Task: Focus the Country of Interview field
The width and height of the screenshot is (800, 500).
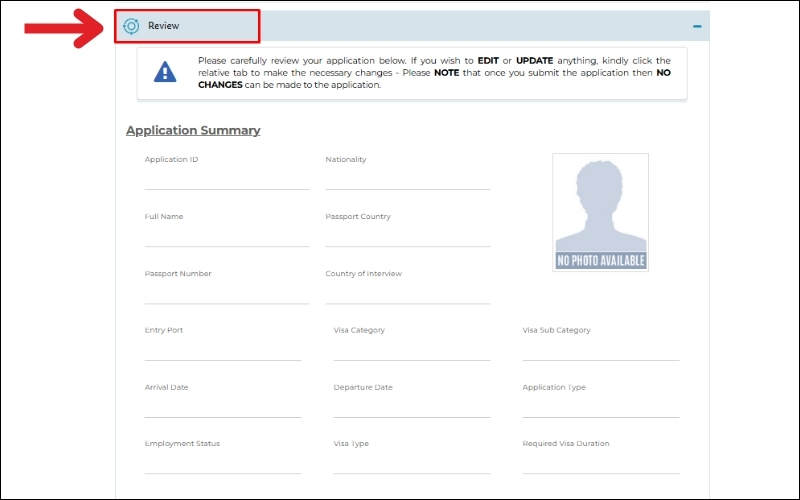Action: (407, 292)
